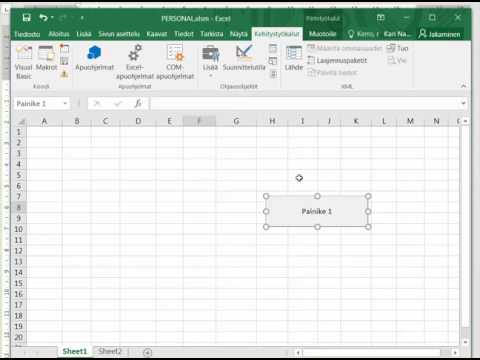The height and width of the screenshot is (360, 480).
Task: Switch to the Sheet2 tab
Action: click(x=110, y=351)
